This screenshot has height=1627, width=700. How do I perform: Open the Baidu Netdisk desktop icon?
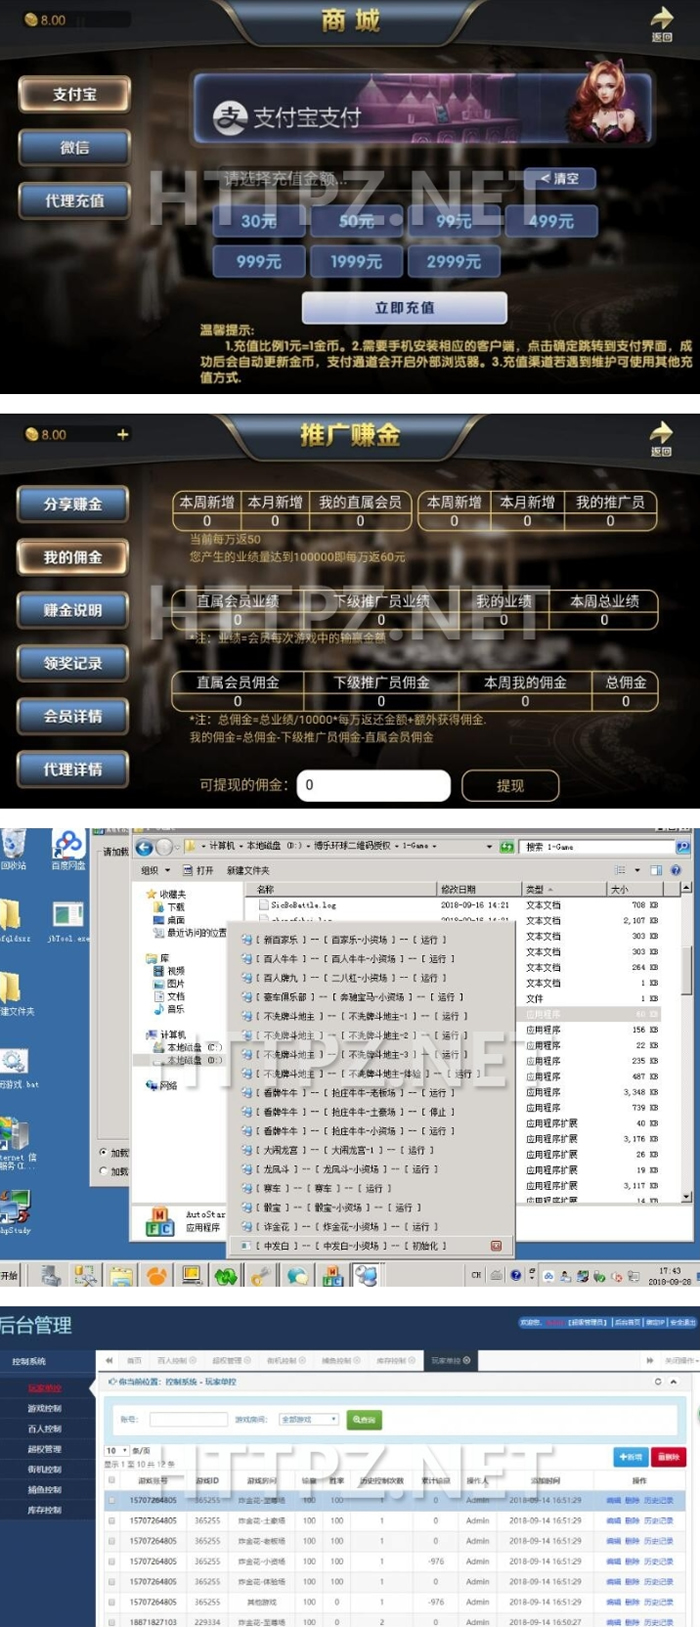coord(68,848)
